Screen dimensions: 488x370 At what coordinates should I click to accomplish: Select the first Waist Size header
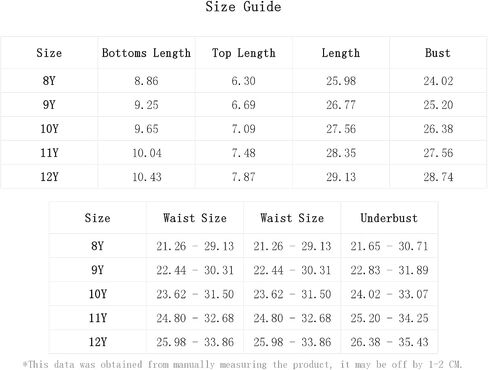click(x=195, y=218)
